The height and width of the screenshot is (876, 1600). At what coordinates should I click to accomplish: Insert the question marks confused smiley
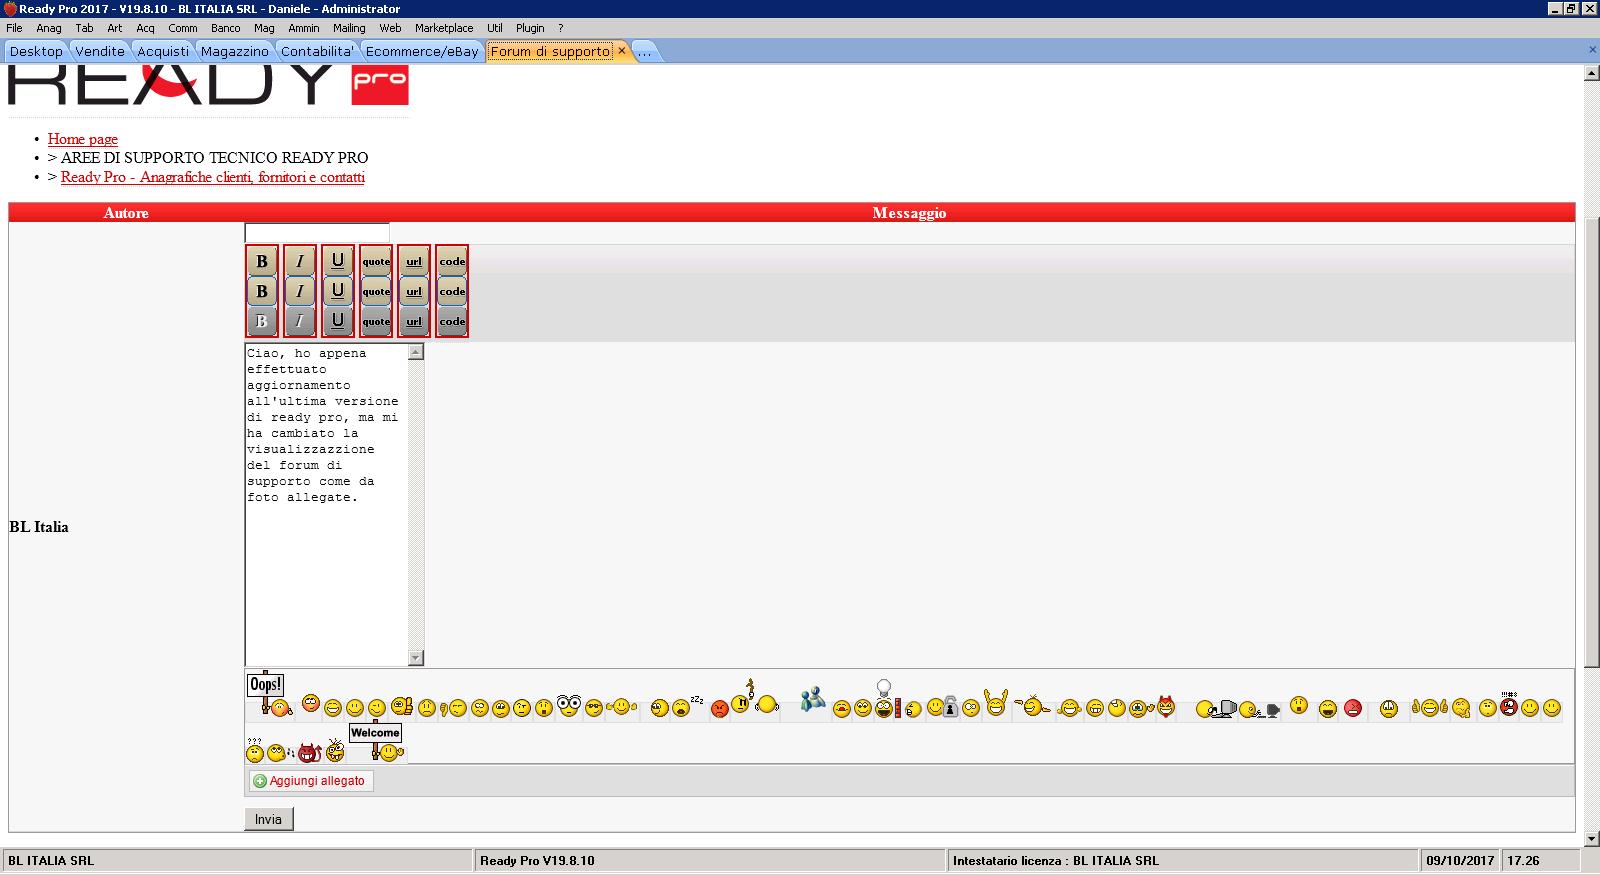point(255,750)
